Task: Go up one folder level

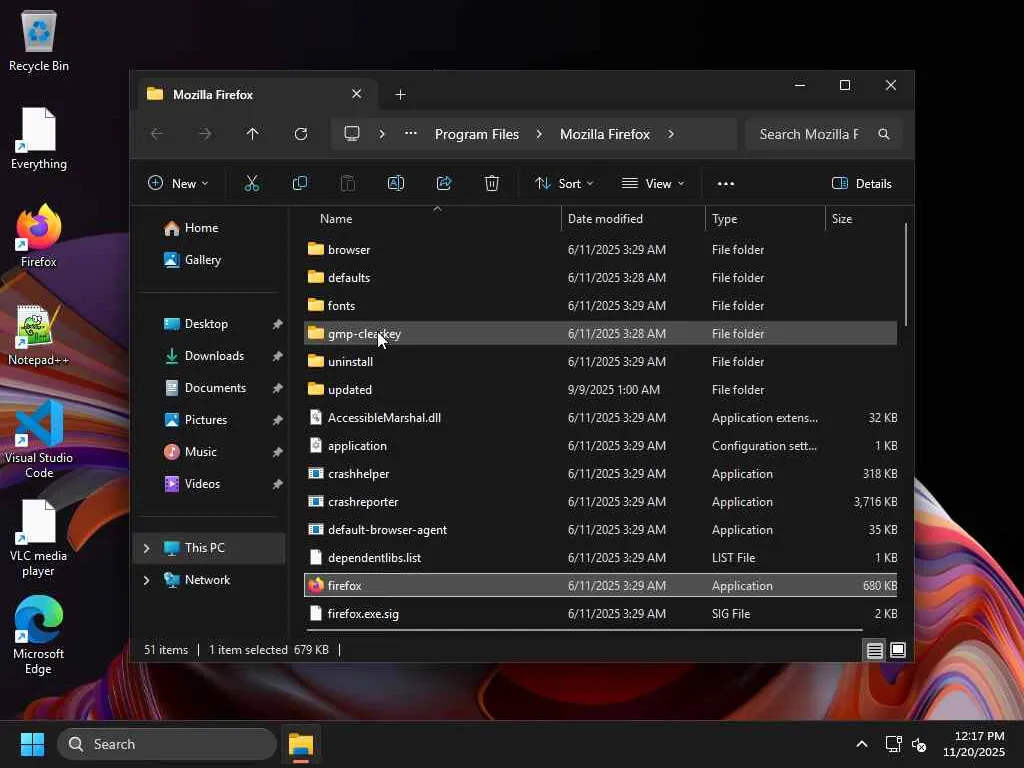Action: [253, 134]
